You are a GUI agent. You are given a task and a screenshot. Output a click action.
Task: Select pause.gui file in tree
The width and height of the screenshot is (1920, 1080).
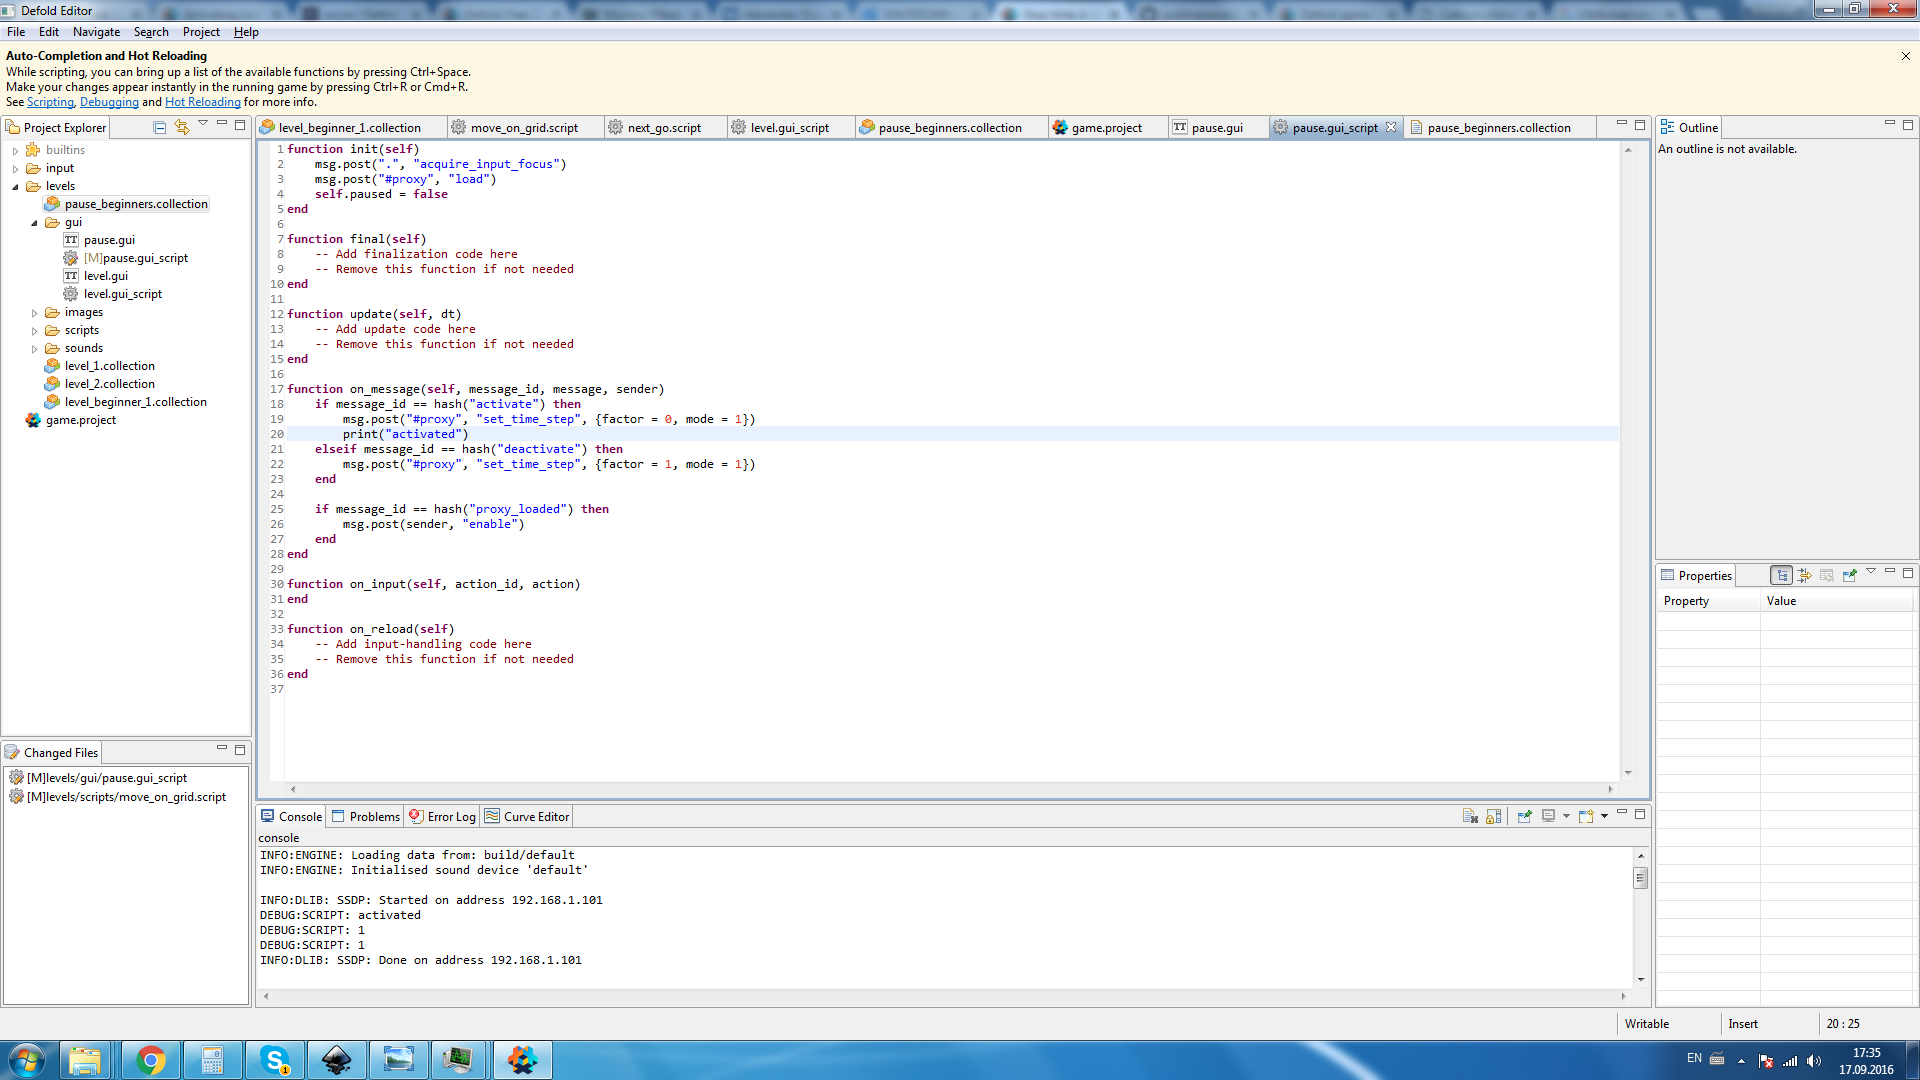click(x=100, y=240)
